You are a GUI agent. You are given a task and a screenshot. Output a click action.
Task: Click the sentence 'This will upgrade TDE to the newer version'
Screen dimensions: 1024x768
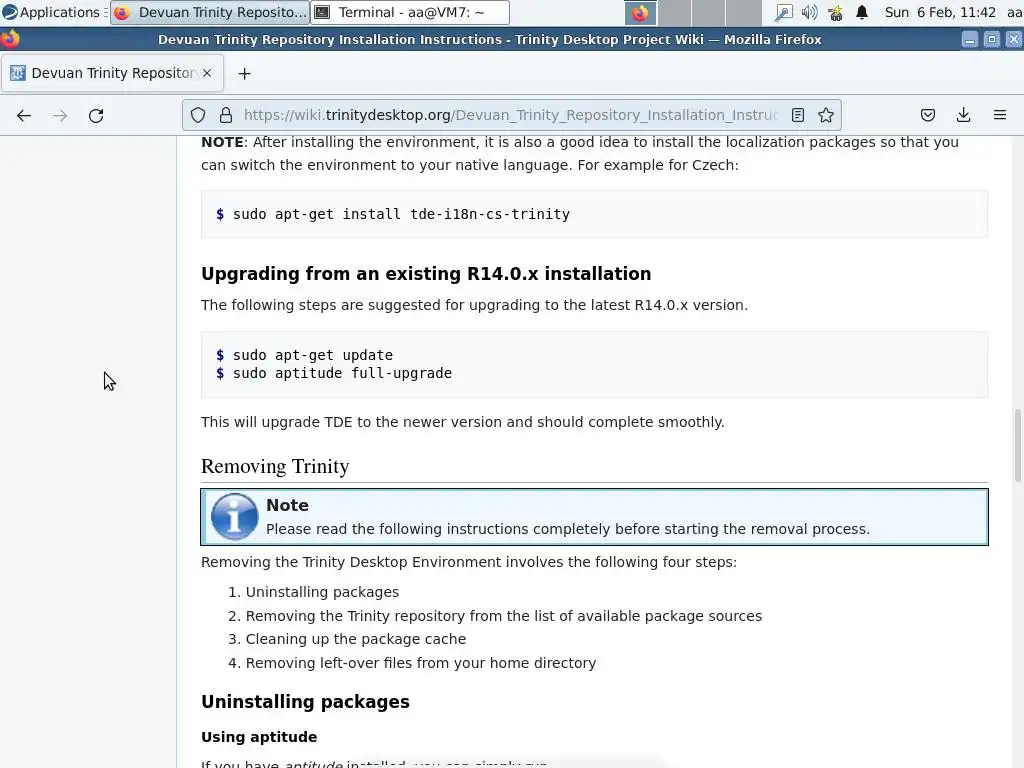(x=462, y=422)
